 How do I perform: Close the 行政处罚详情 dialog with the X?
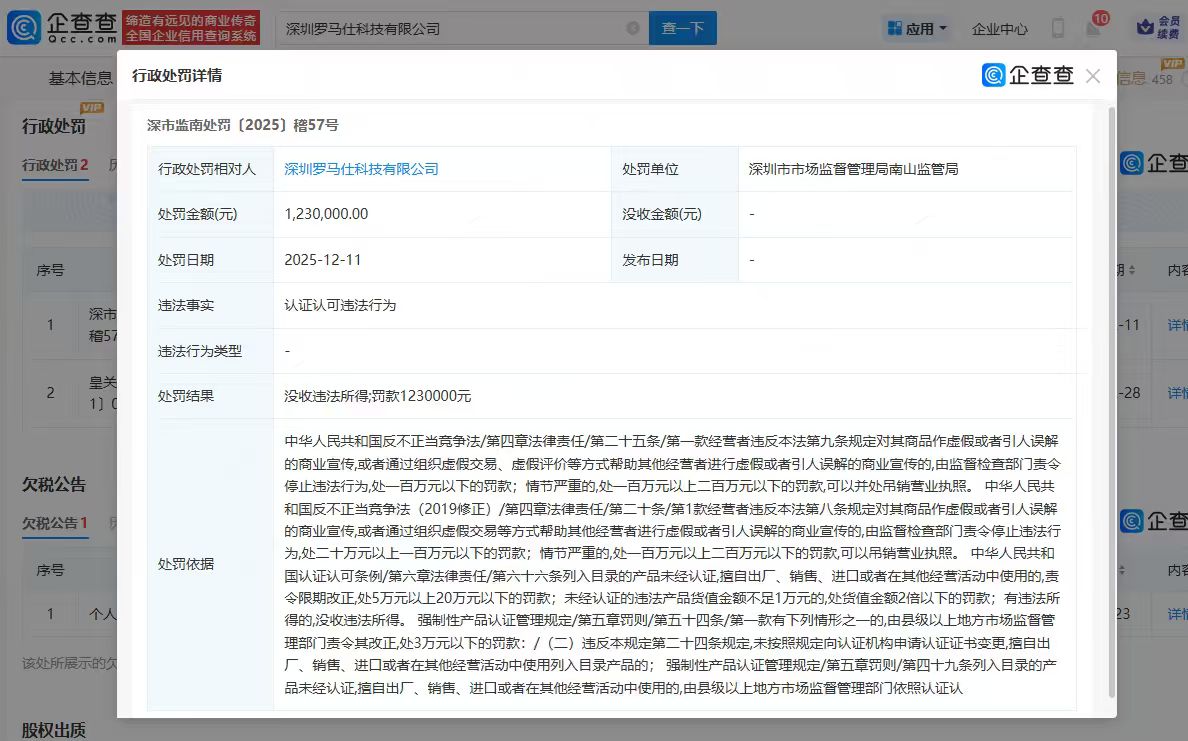[x=1094, y=76]
